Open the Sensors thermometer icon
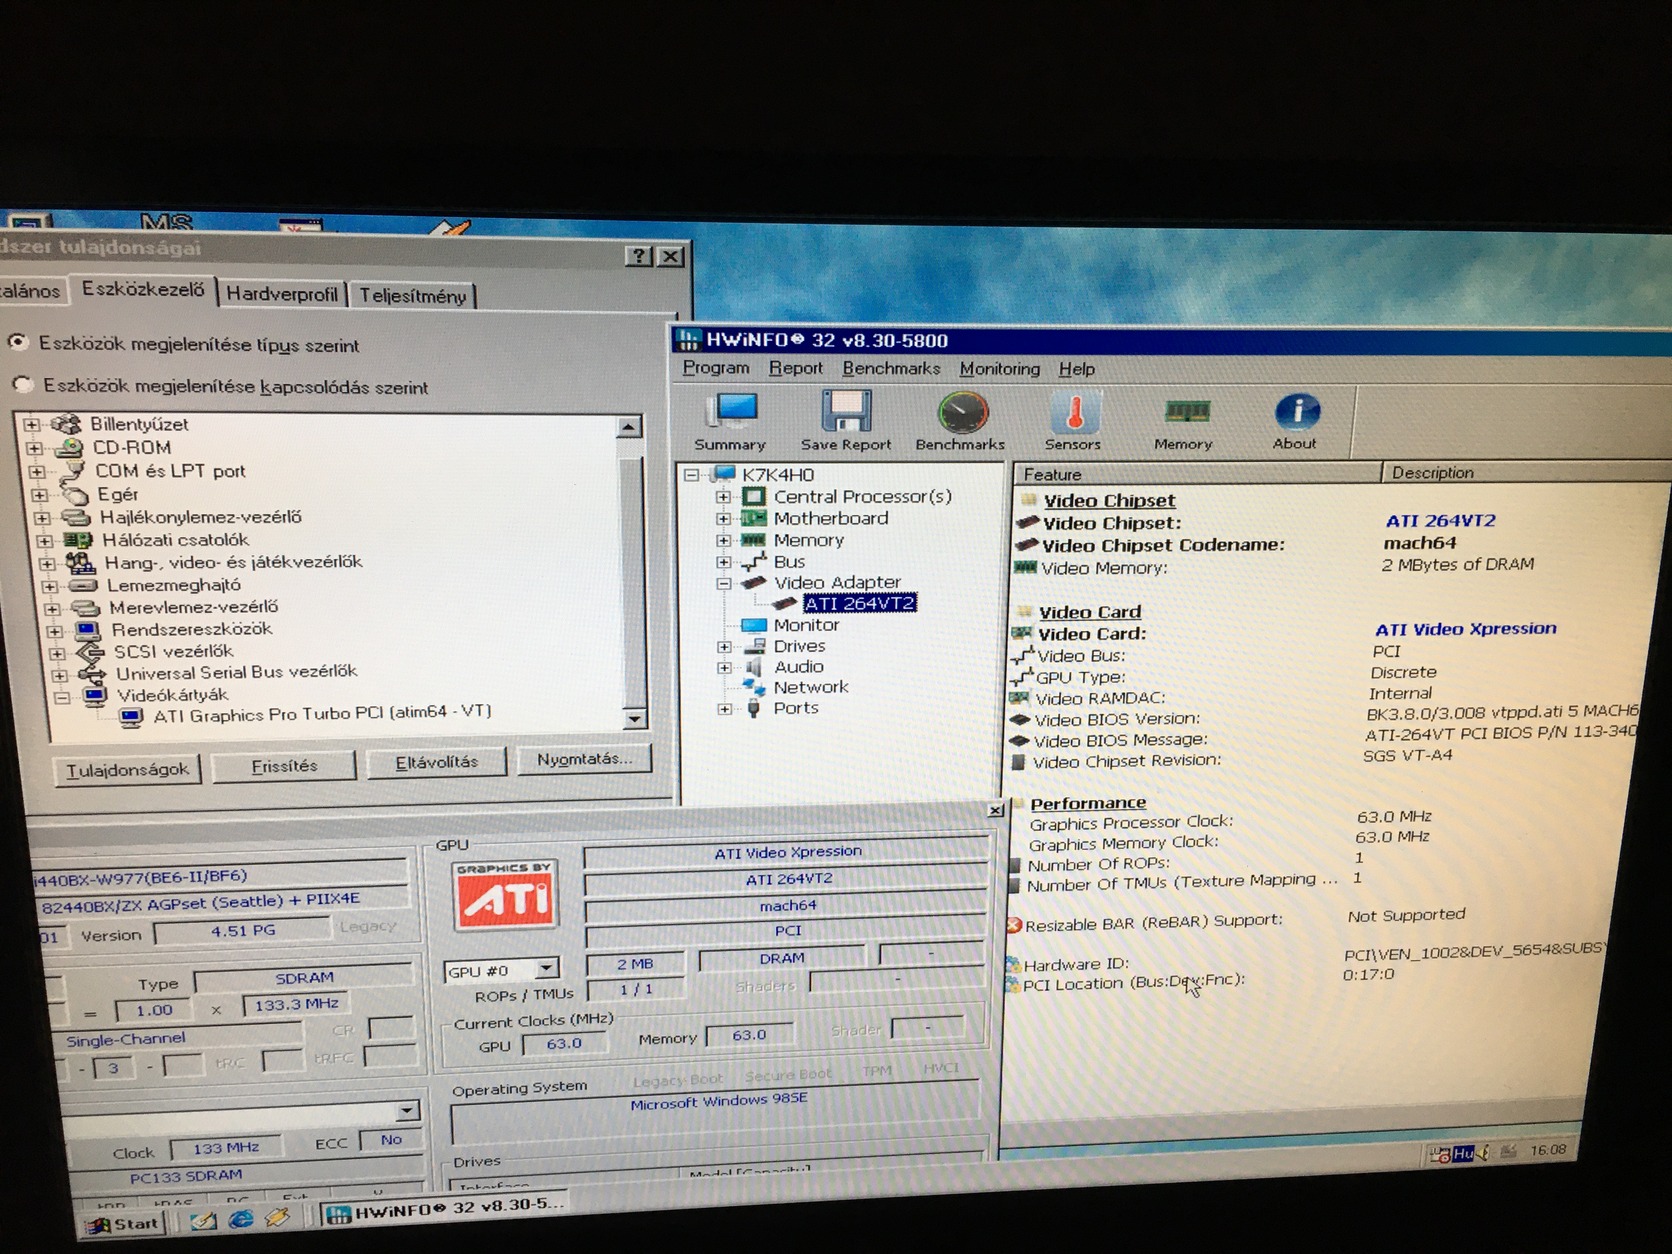 pos(1074,411)
